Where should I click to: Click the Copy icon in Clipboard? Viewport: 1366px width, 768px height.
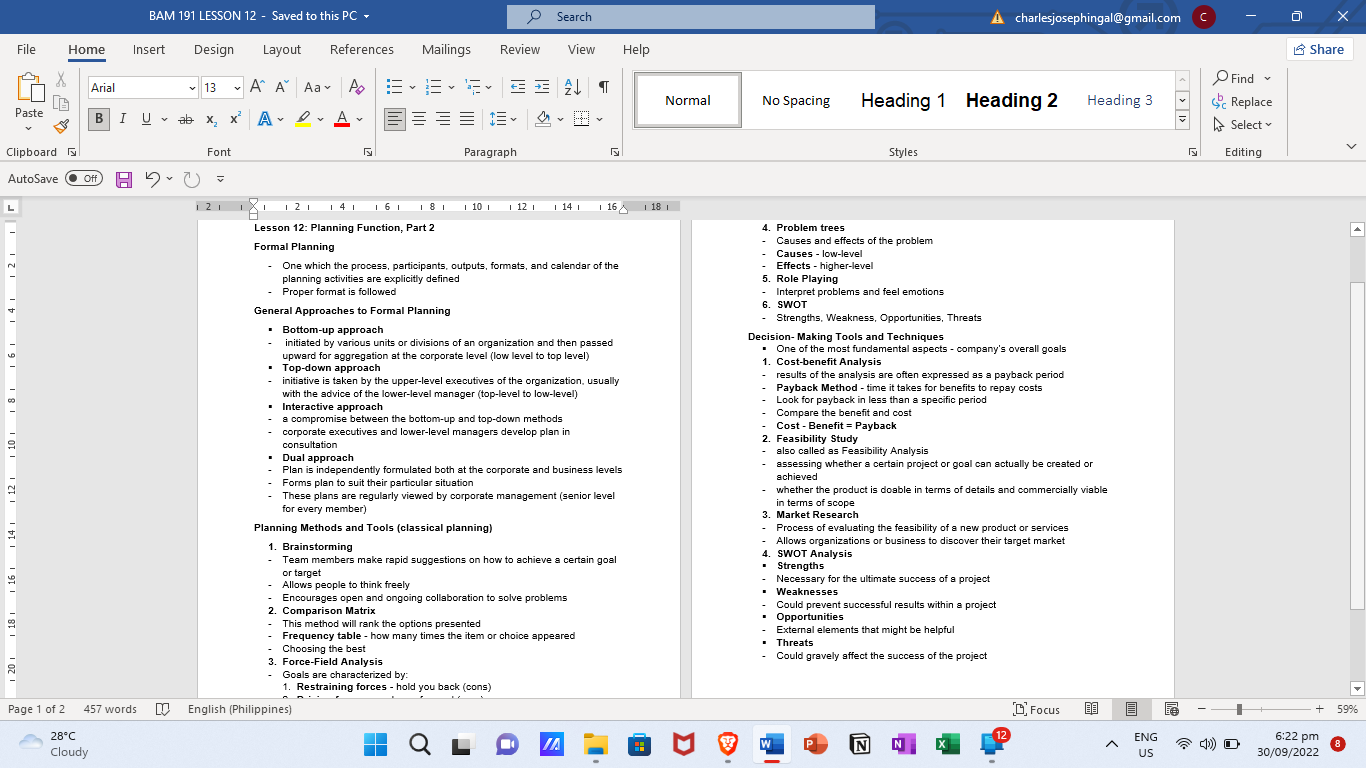pos(61,103)
